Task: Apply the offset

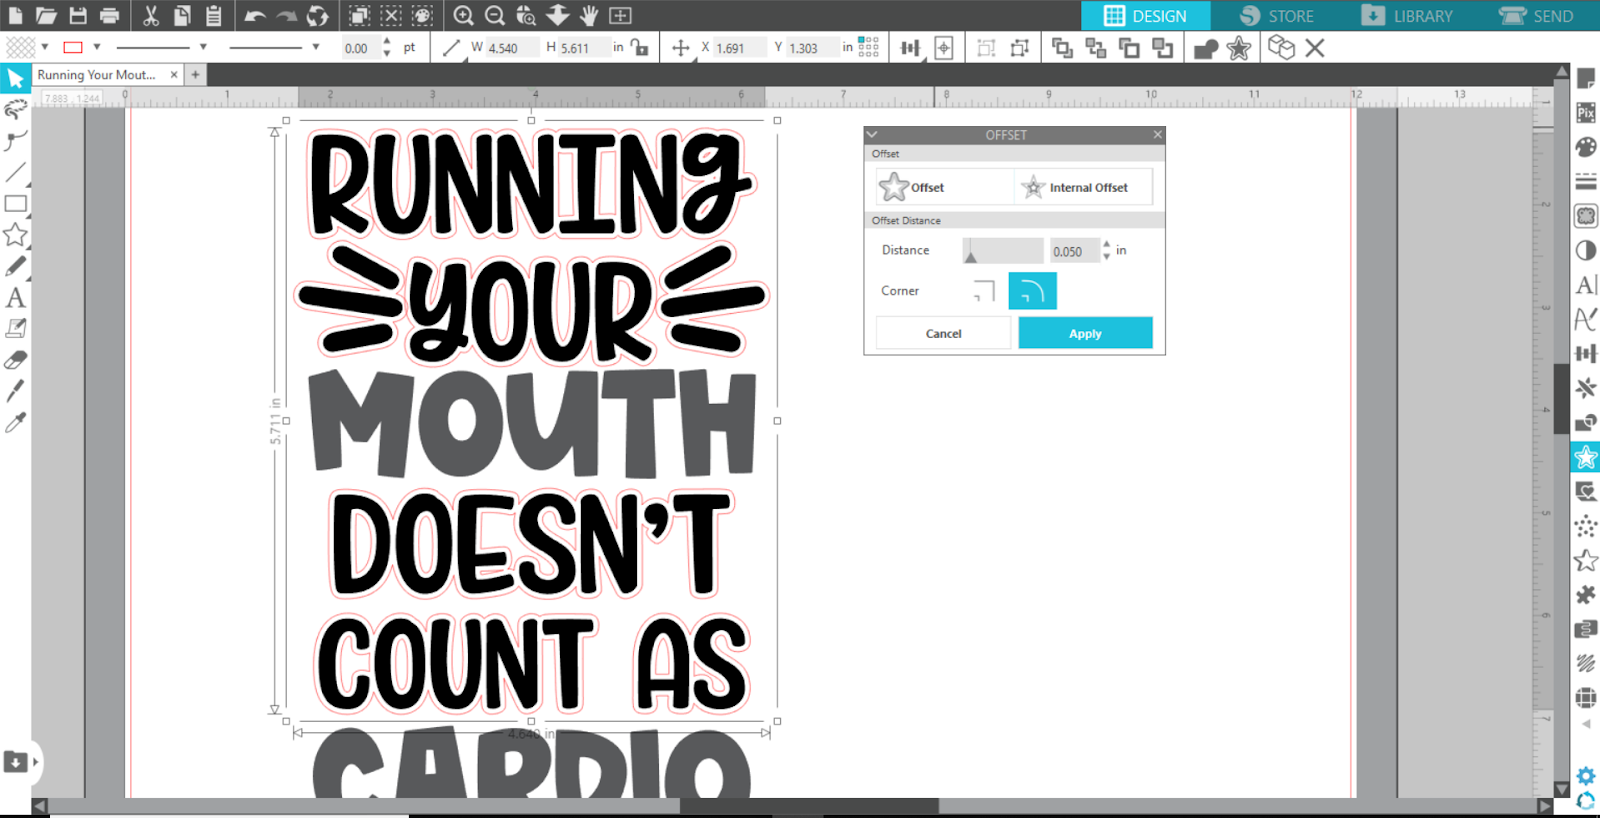Action: pos(1085,333)
